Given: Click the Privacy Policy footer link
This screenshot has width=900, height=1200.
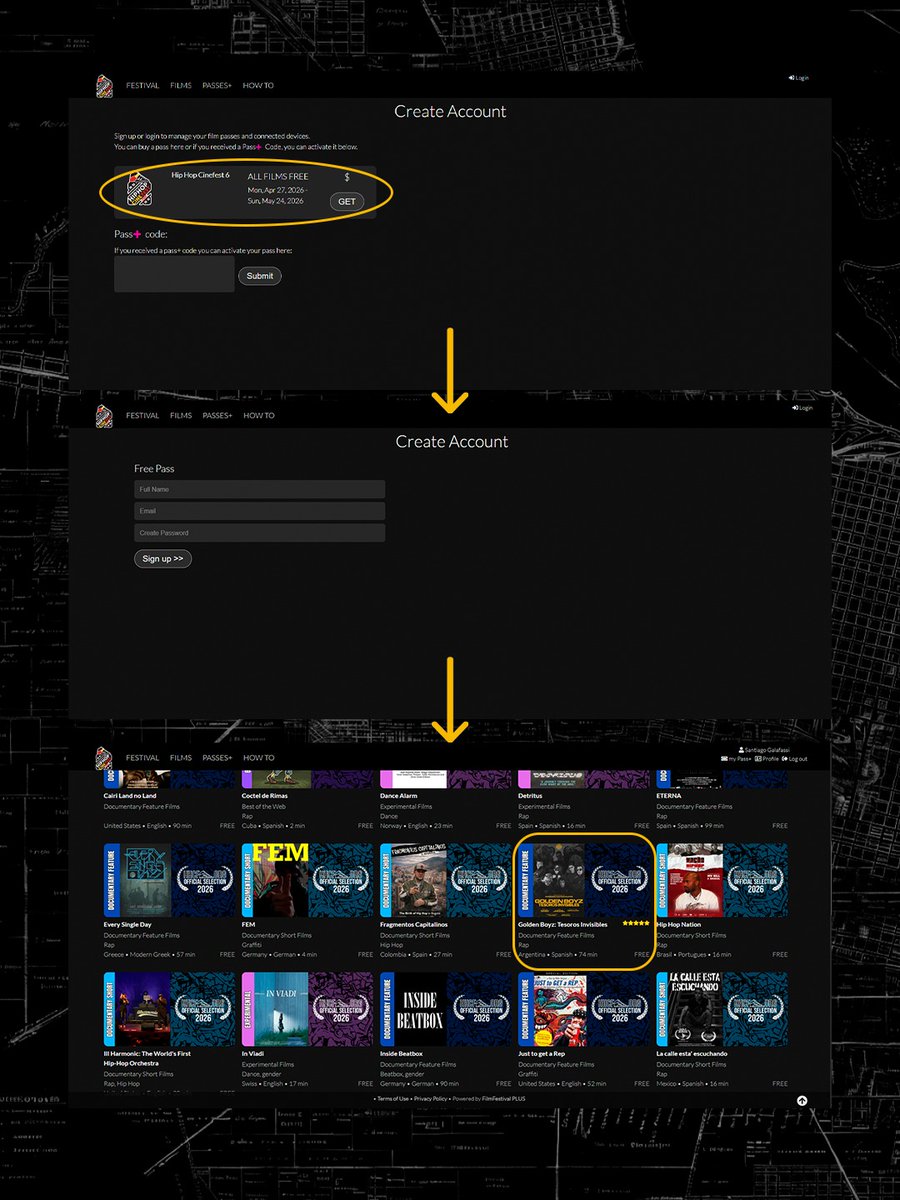Looking at the screenshot, I should 430,1098.
